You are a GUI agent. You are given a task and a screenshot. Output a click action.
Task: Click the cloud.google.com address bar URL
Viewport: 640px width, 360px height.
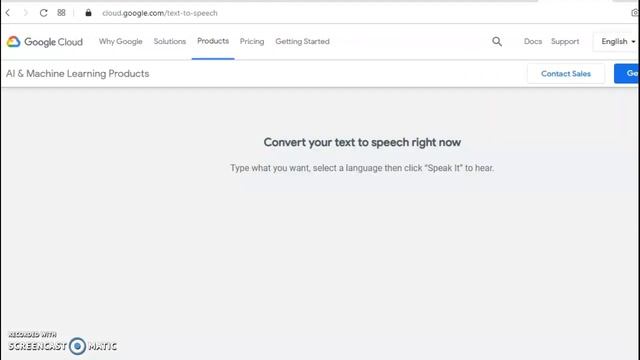[160, 13]
